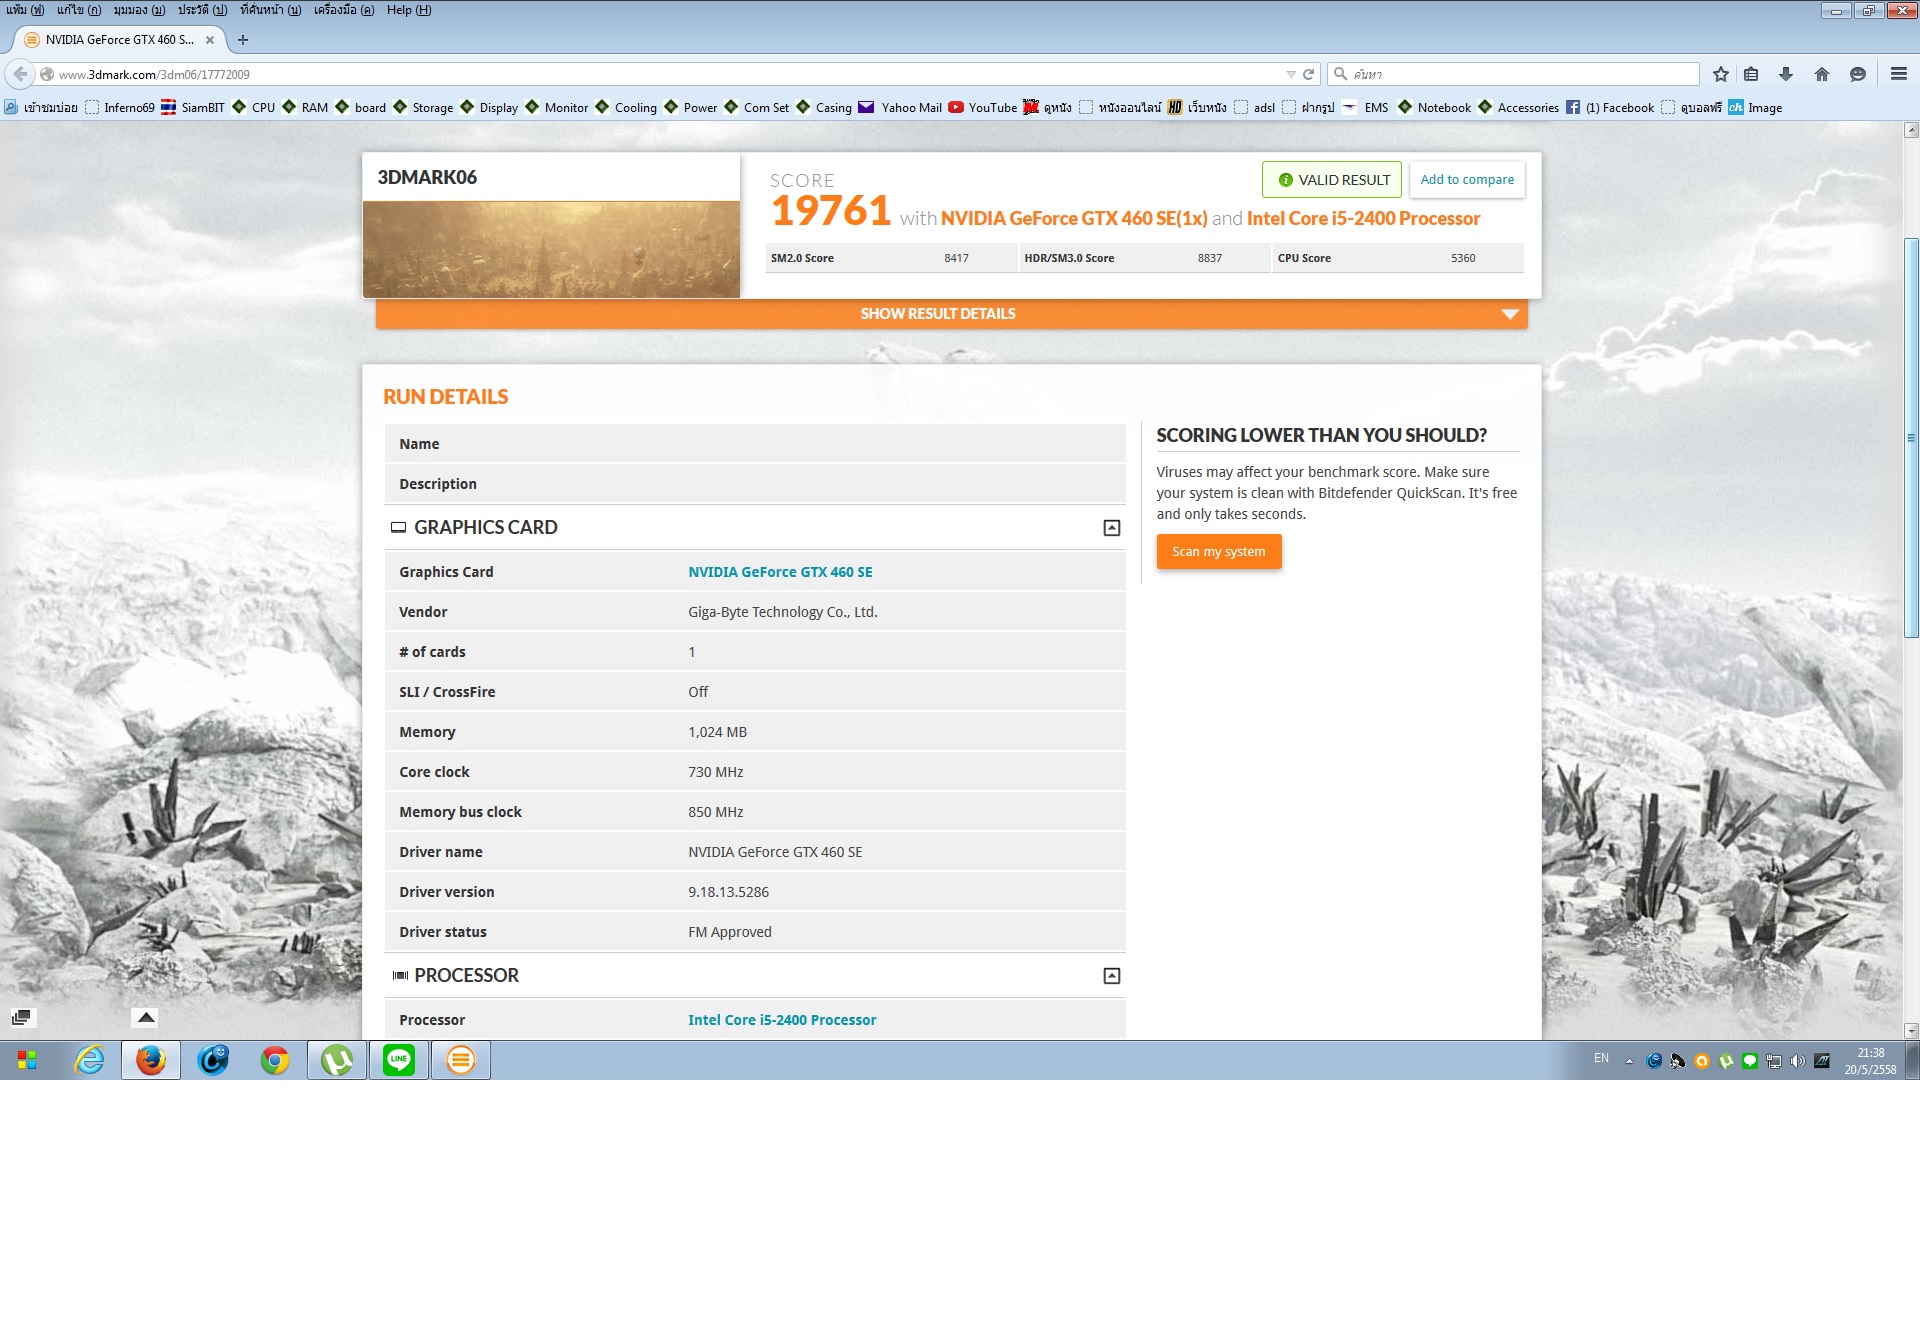Launch LINE app from taskbar
The width and height of the screenshot is (1920, 1334).
[399, 1060]
